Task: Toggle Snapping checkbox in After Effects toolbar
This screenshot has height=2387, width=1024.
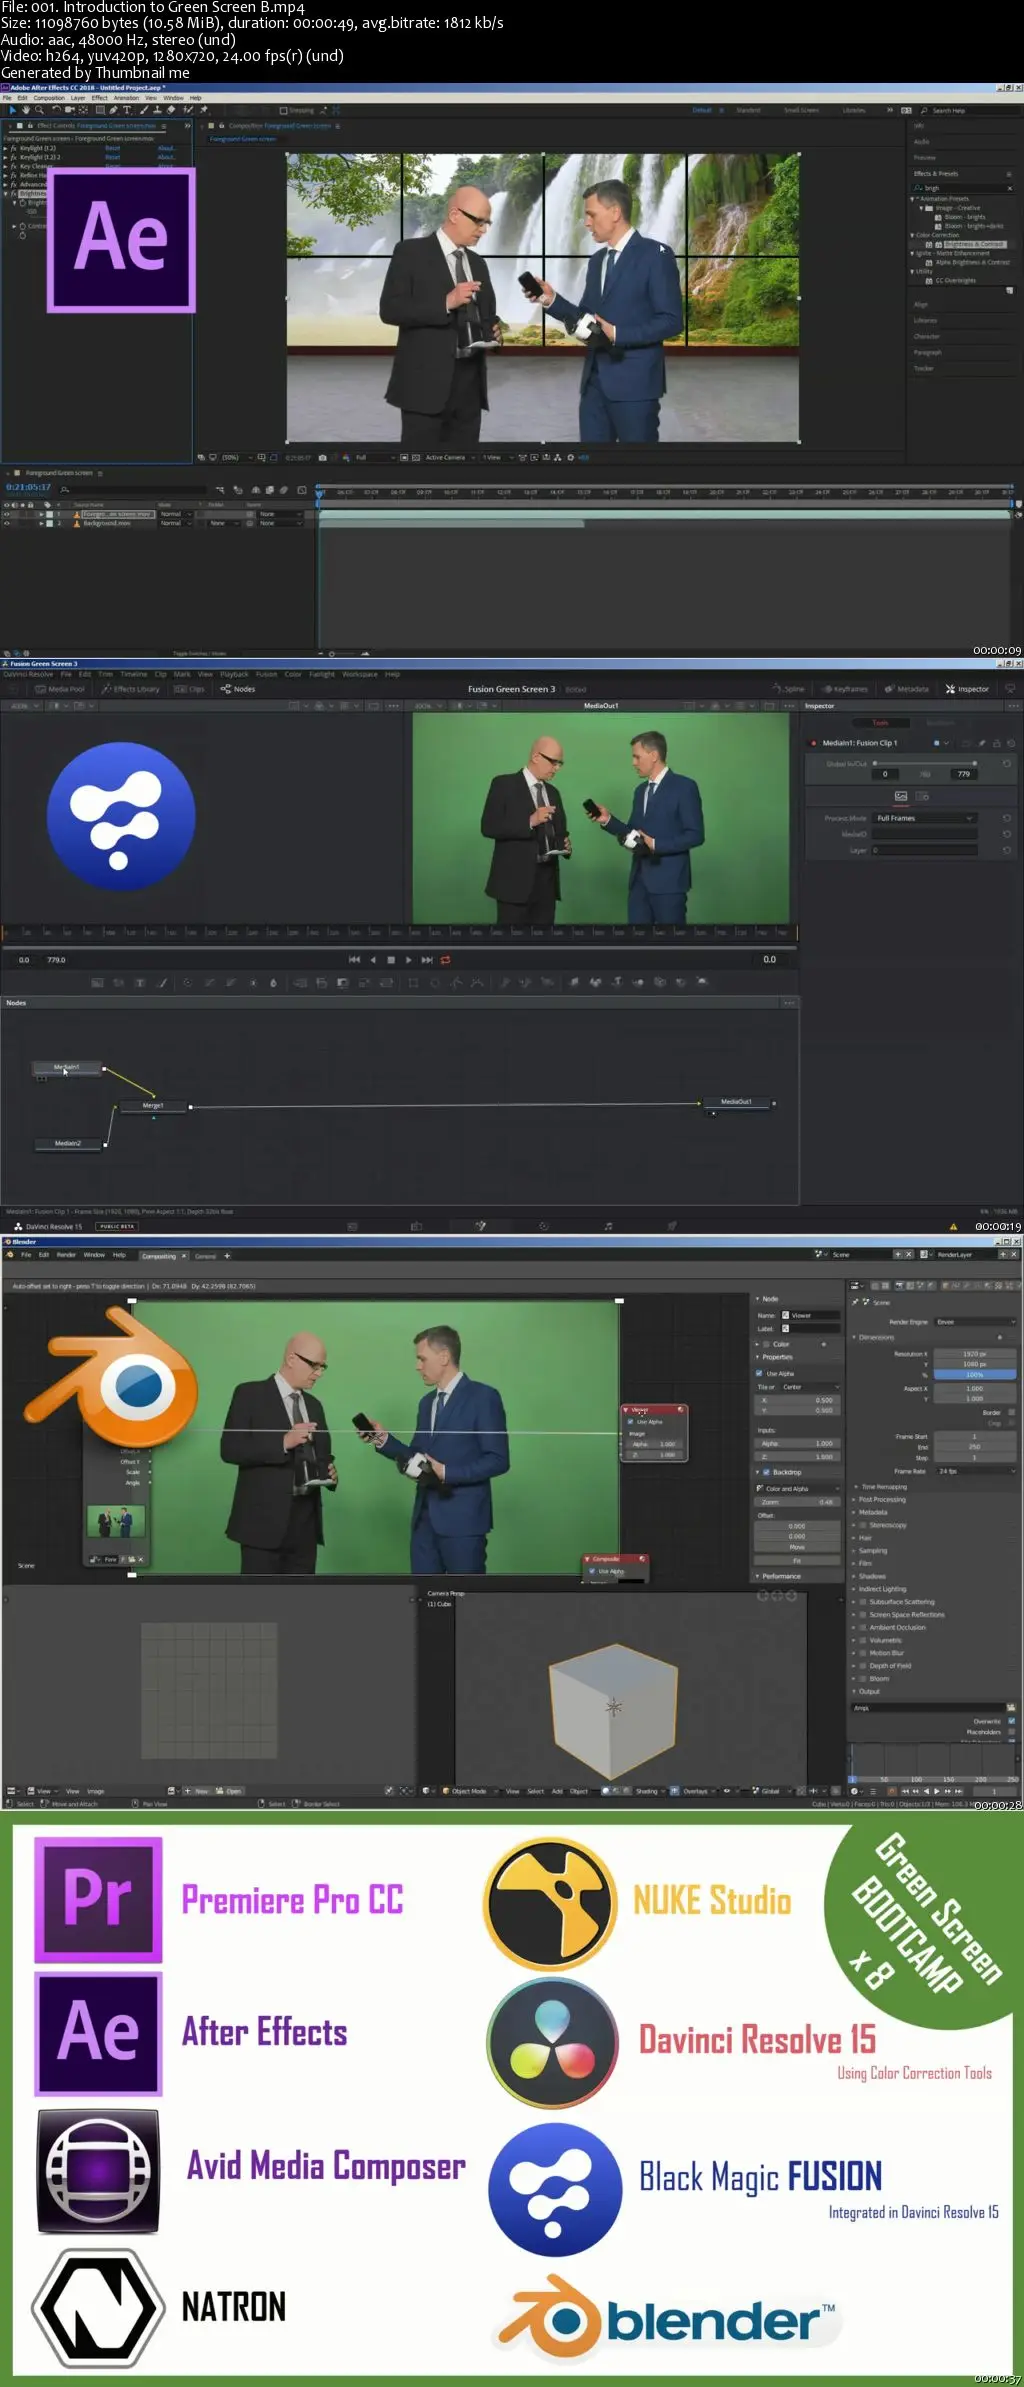Action: point(283,111)
